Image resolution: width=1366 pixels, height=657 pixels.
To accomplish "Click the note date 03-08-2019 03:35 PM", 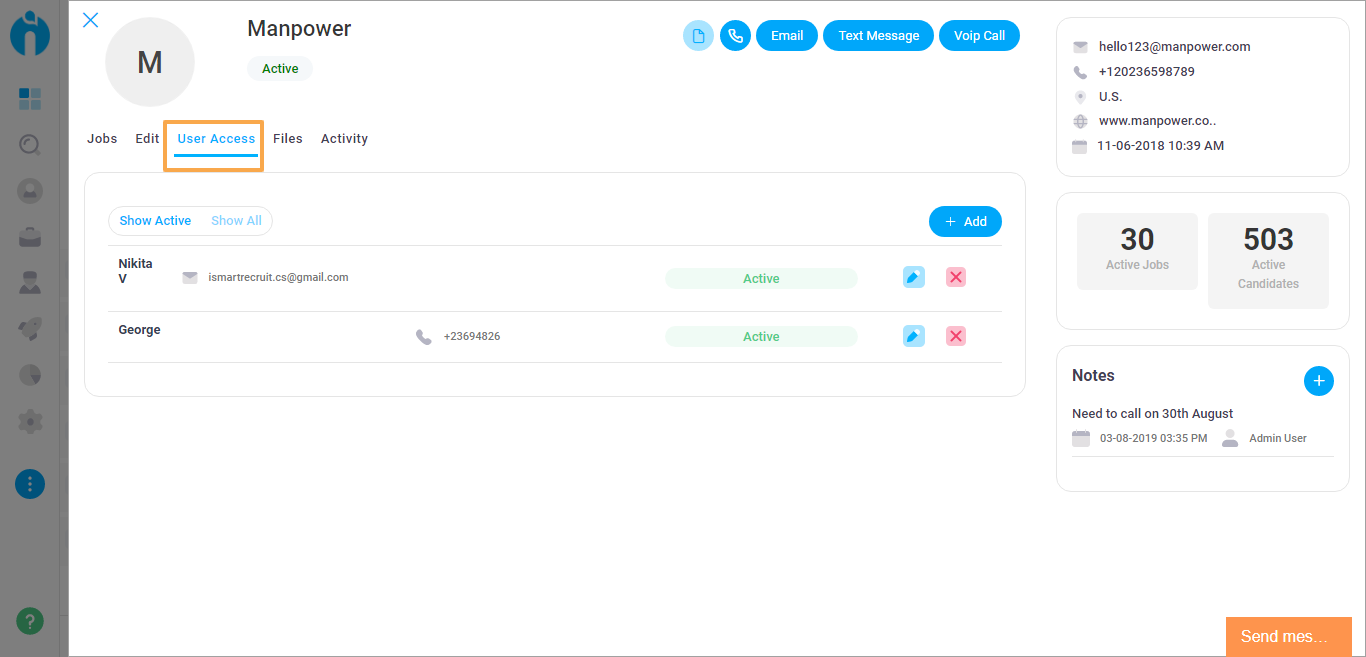I will click(1153, 438).
